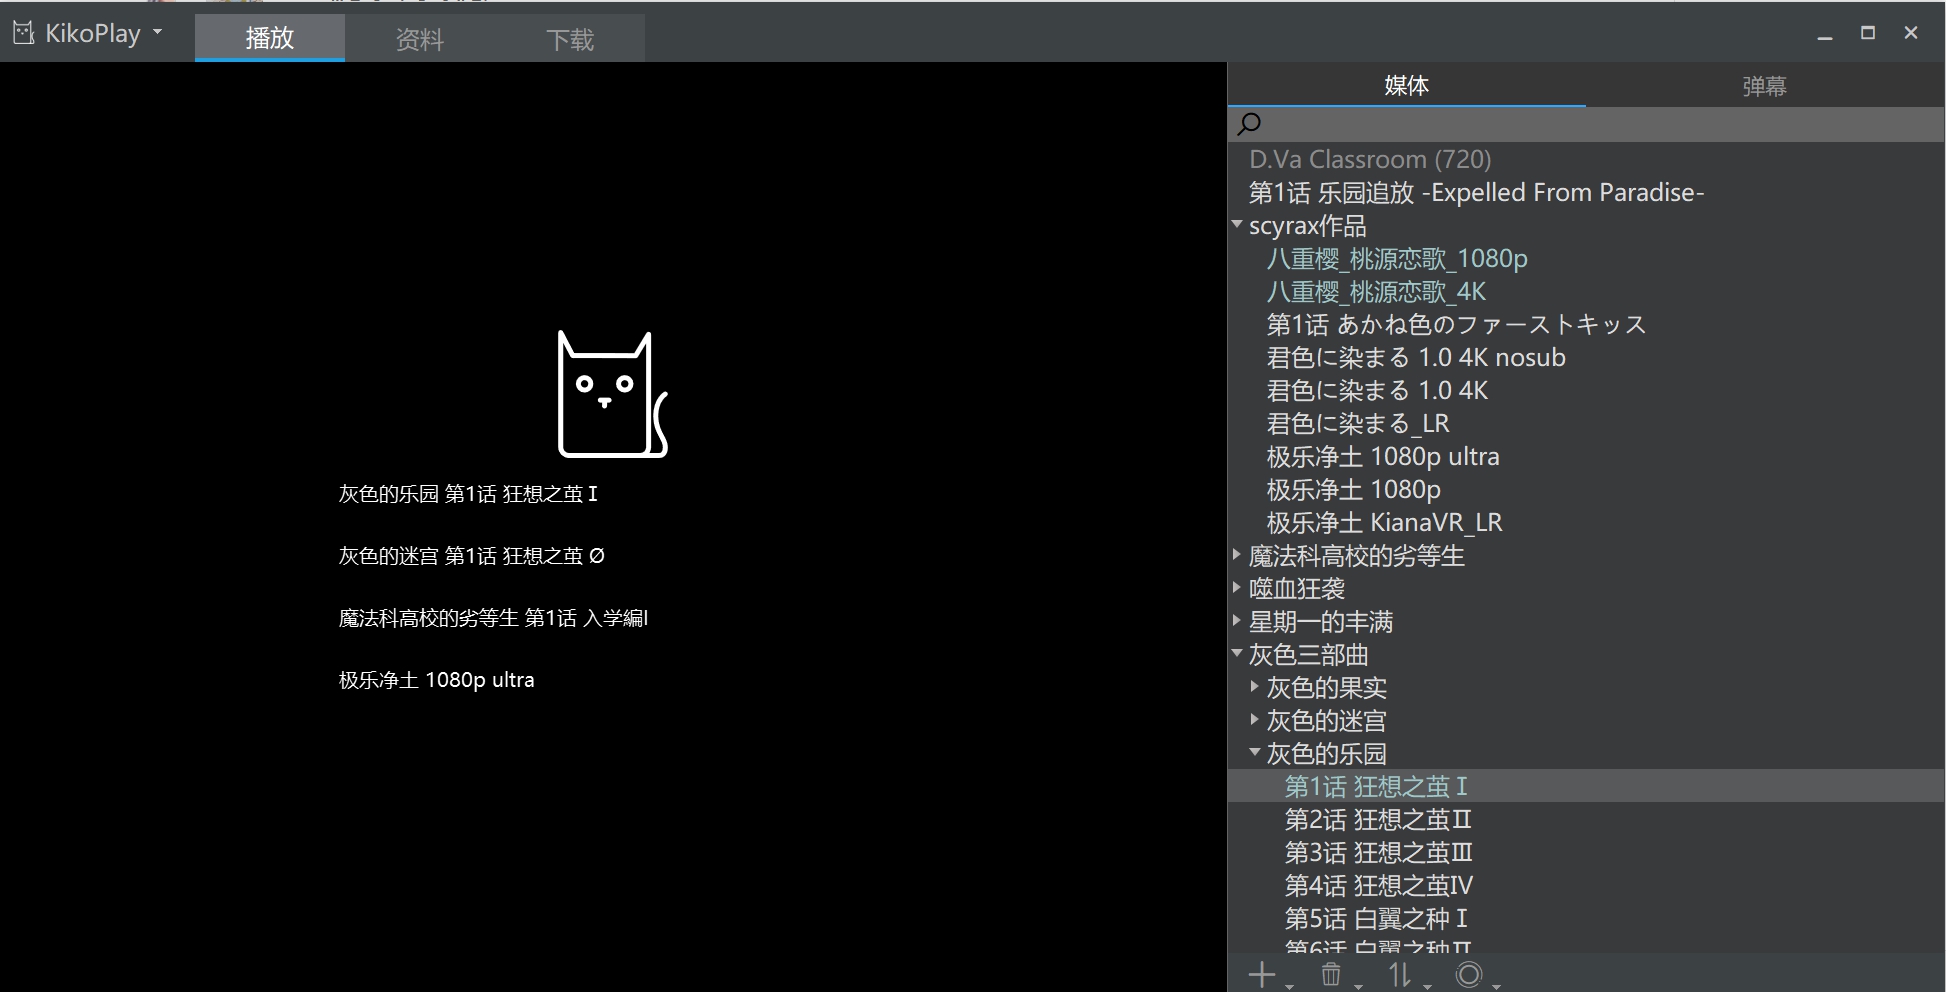
Task: Expand the 噬血狂袭 folder
Action: click(x=1238, y=588)
